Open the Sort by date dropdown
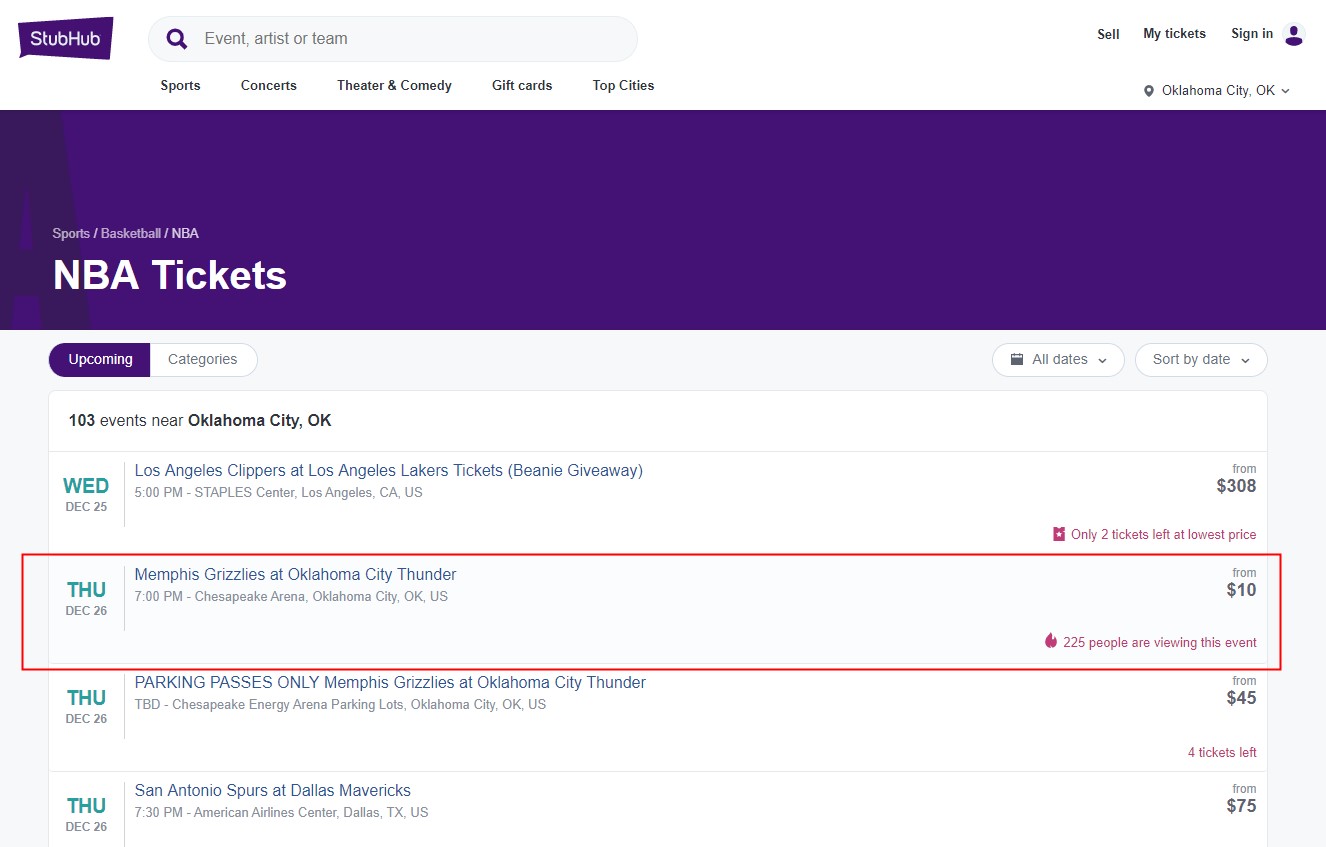 coord(1201,360)
